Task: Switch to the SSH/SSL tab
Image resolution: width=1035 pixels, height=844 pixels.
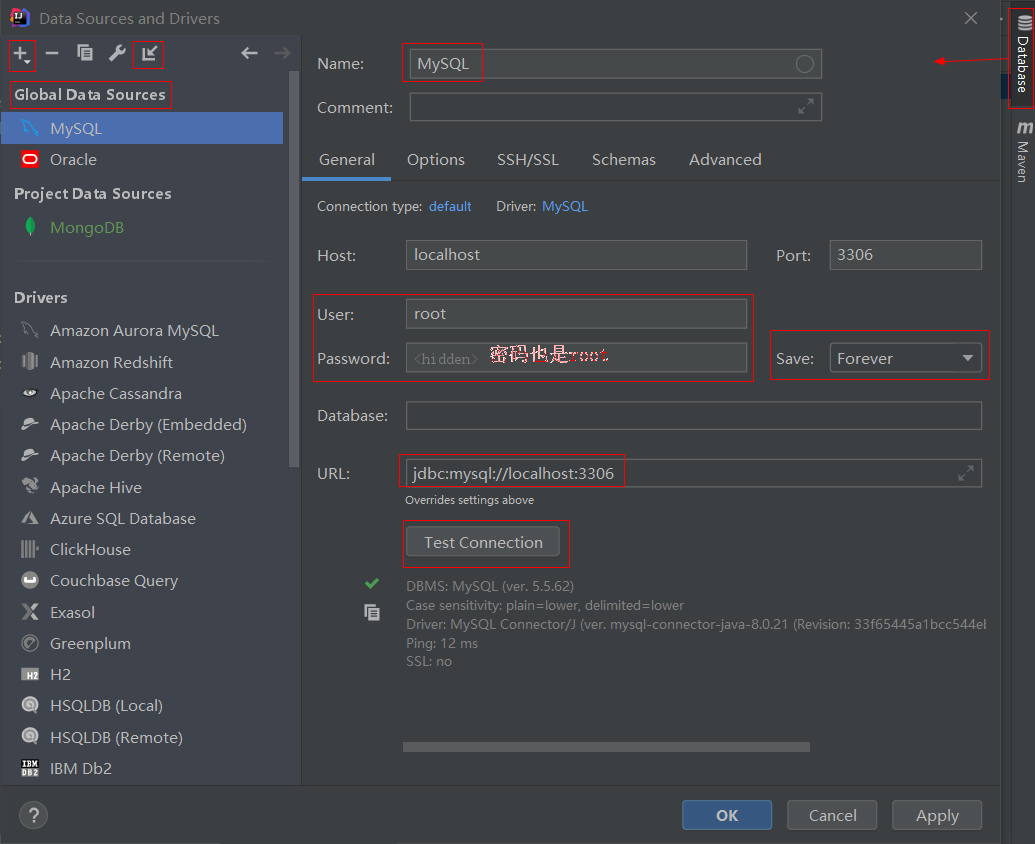Action: (528, 160)
